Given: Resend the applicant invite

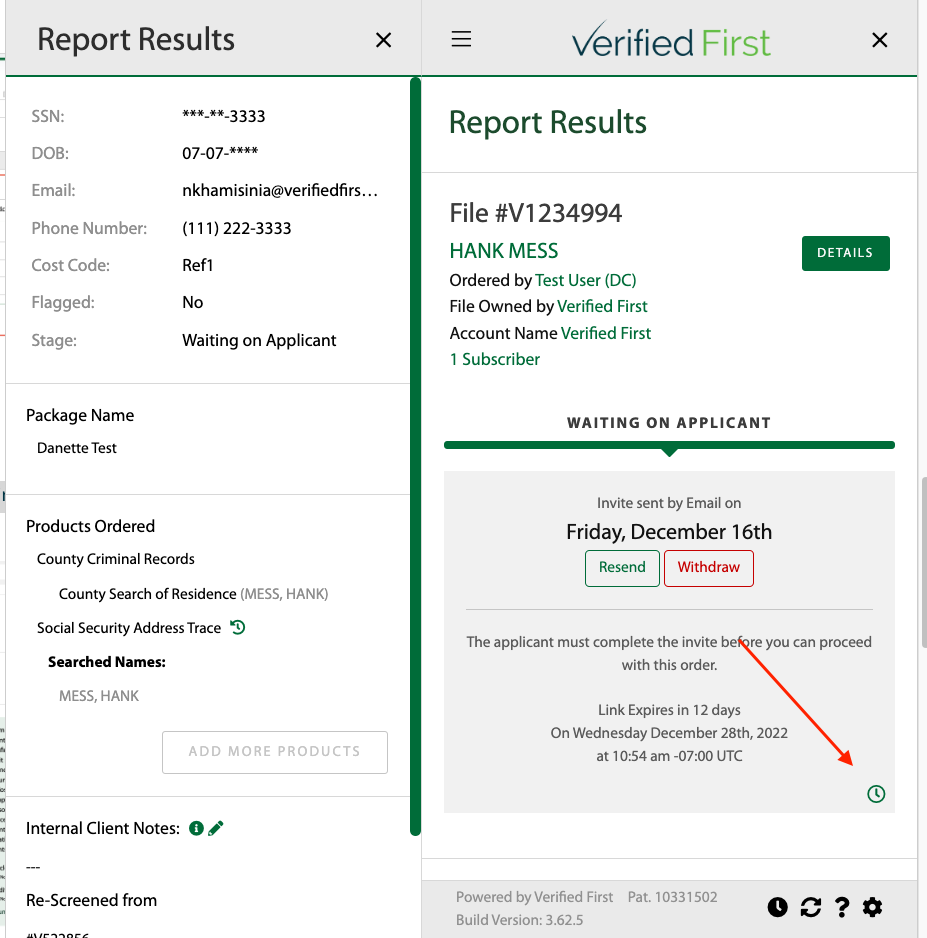Looking at the screenshot, I should [x=622, y=568].
